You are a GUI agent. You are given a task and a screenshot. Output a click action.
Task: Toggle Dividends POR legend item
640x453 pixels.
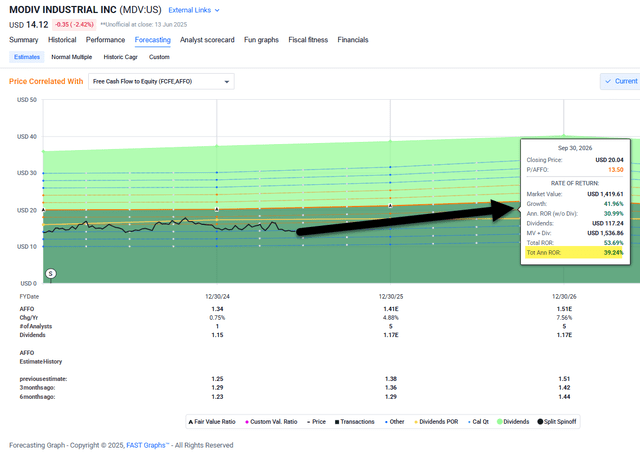436,422
